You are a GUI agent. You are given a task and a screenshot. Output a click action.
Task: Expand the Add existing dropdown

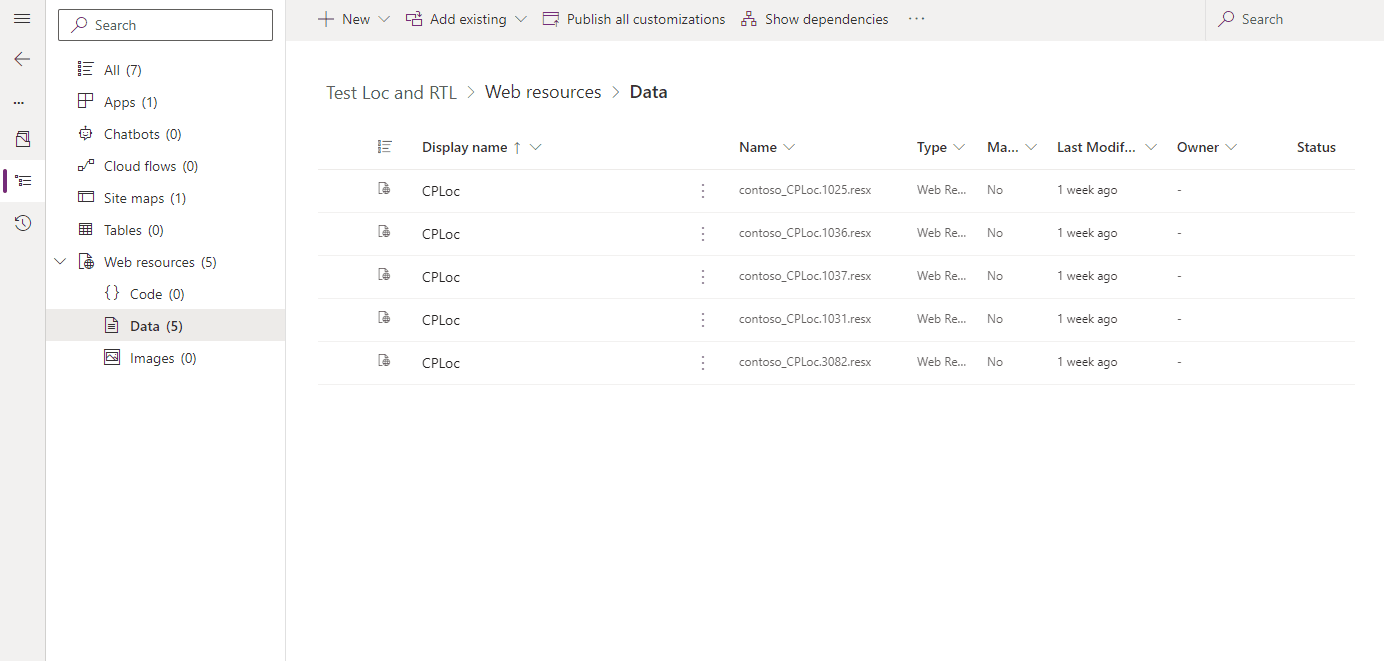(519, 18)
